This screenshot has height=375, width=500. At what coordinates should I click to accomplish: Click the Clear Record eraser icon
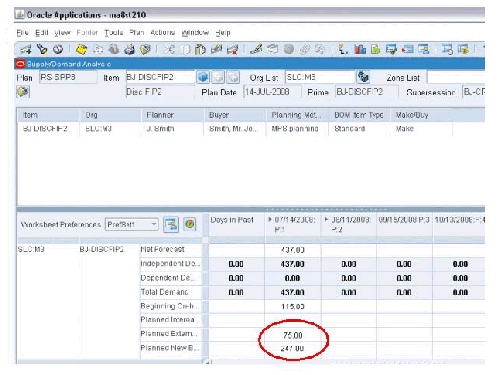click(x=216, y=50)
